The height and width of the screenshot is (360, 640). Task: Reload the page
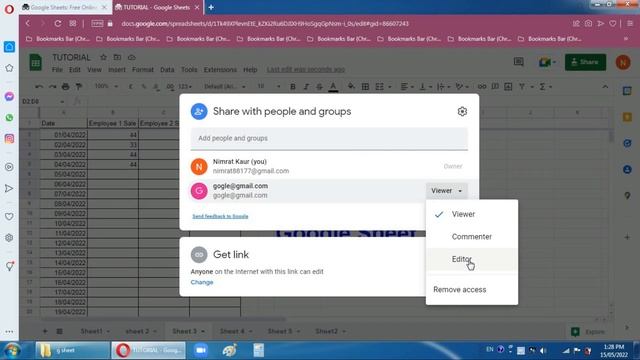(x=58, y=24)
